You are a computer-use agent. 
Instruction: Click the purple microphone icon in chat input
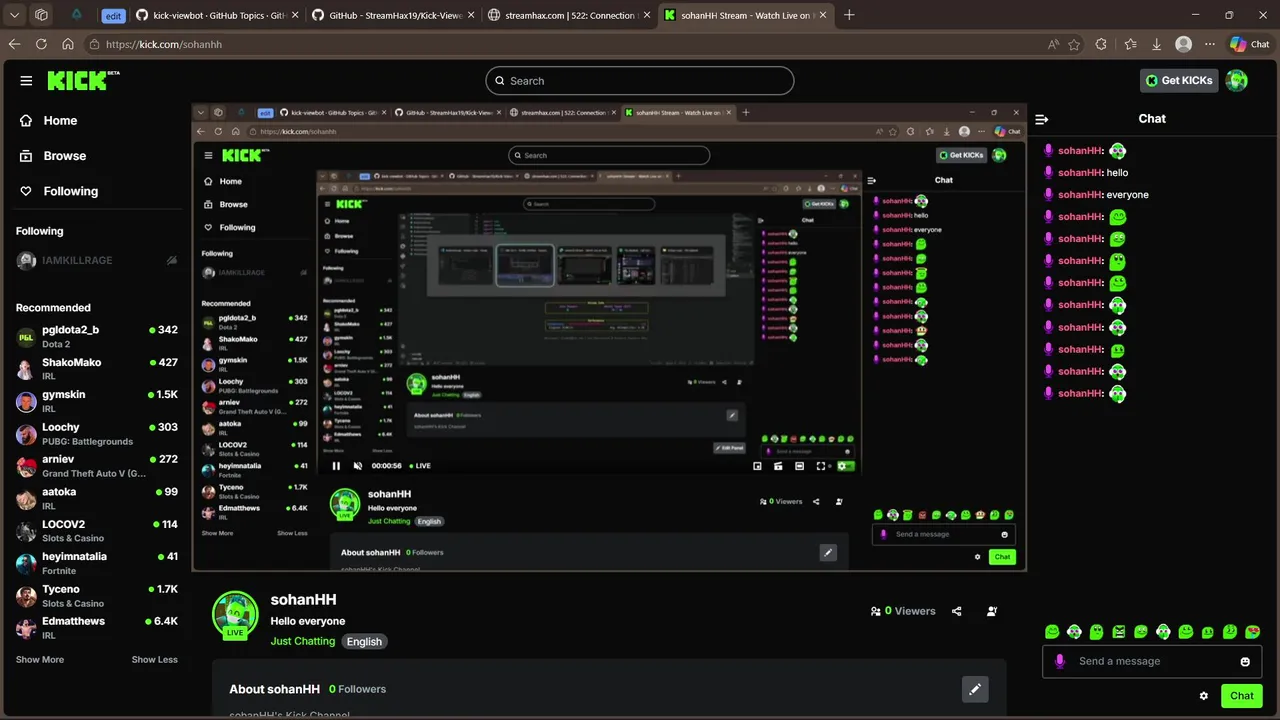[x=1060, y=661]
